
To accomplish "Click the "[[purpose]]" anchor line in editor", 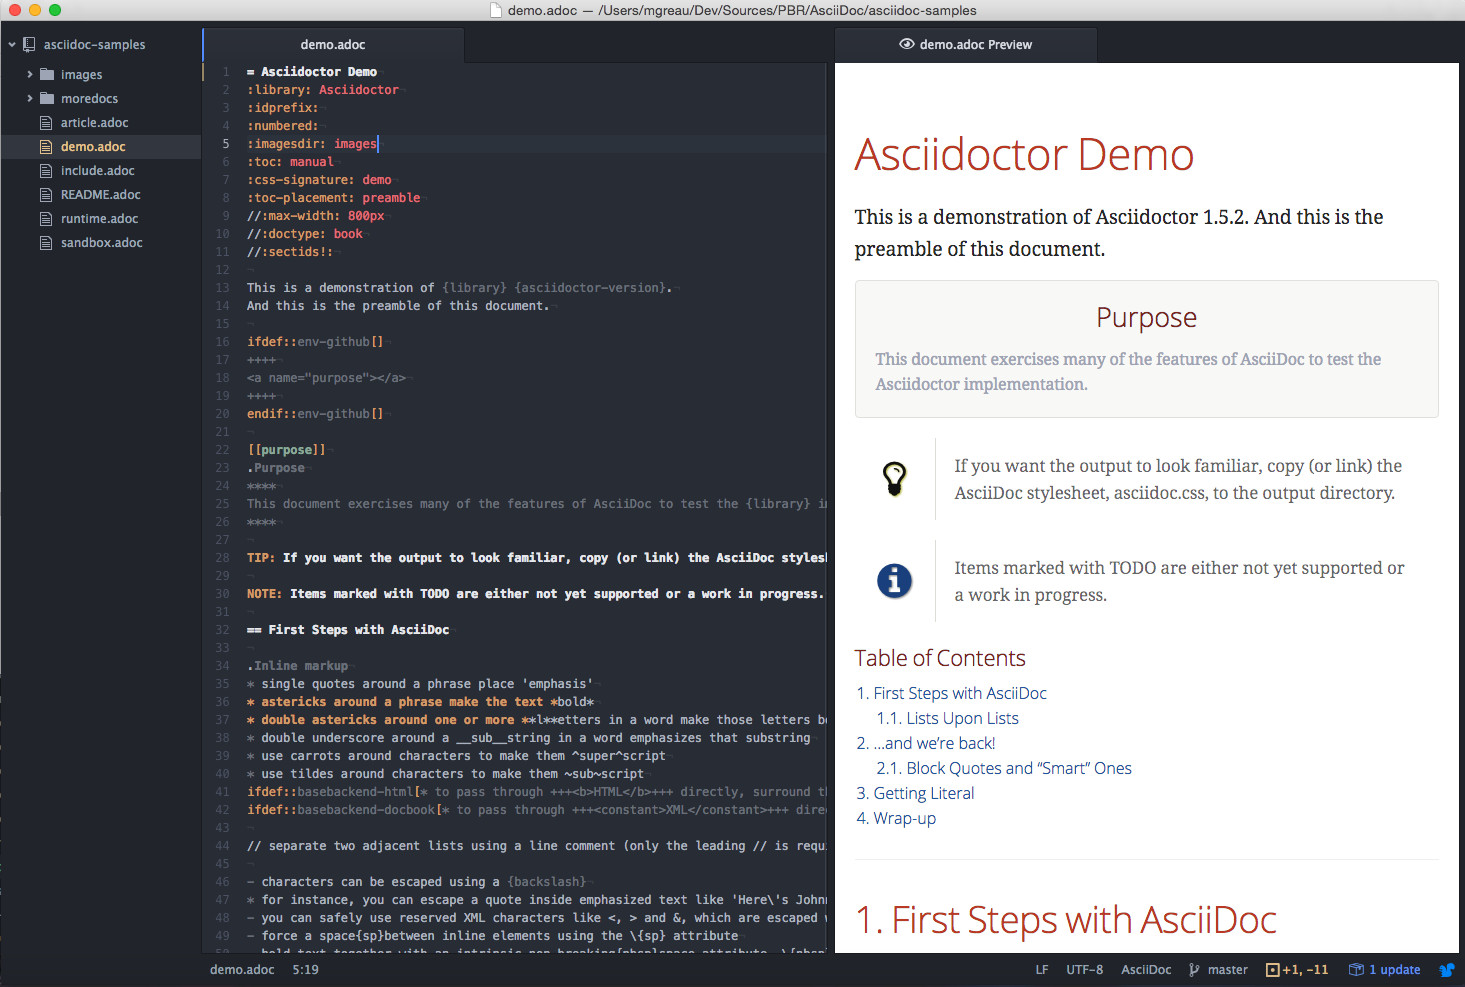I will (x=286, y=450).
